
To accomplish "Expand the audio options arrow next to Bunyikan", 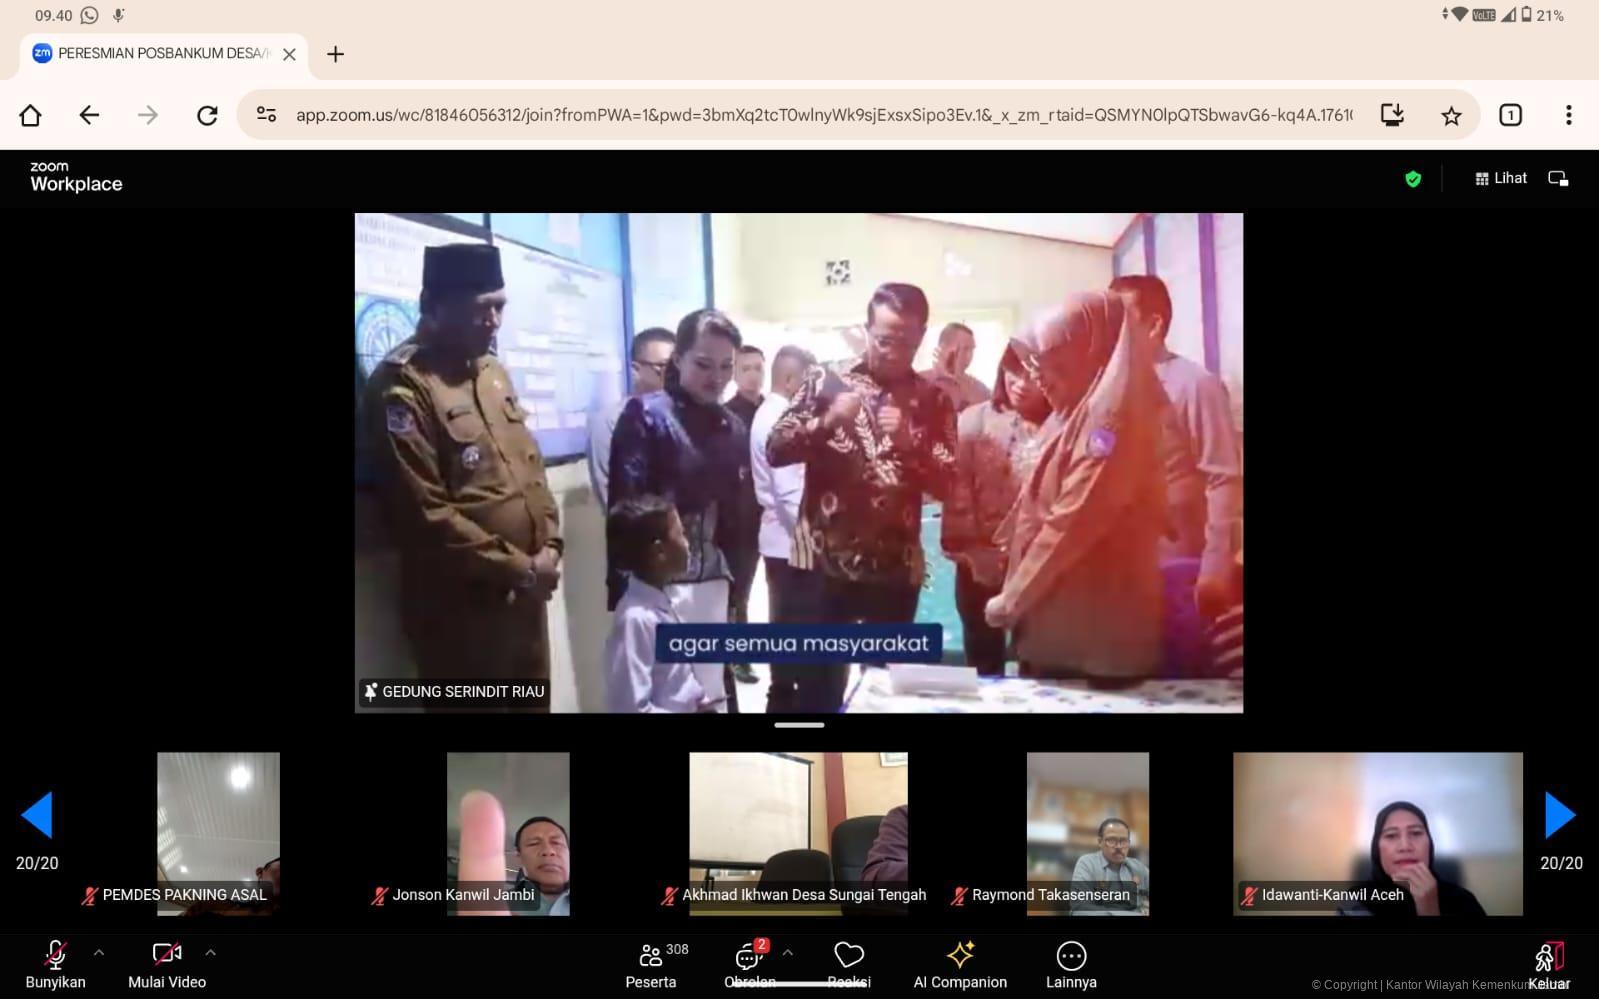I will pos(99,953).
